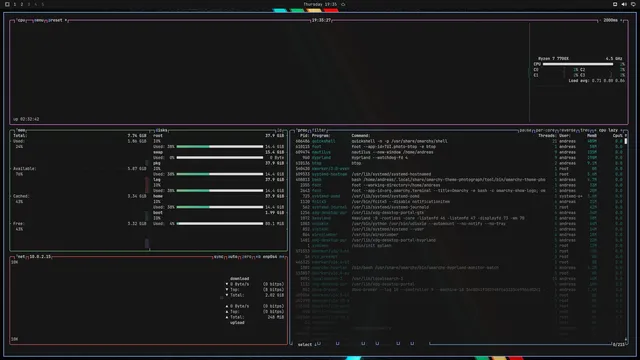Select the btop process row
640x360 pixels.
pos(459,163)
